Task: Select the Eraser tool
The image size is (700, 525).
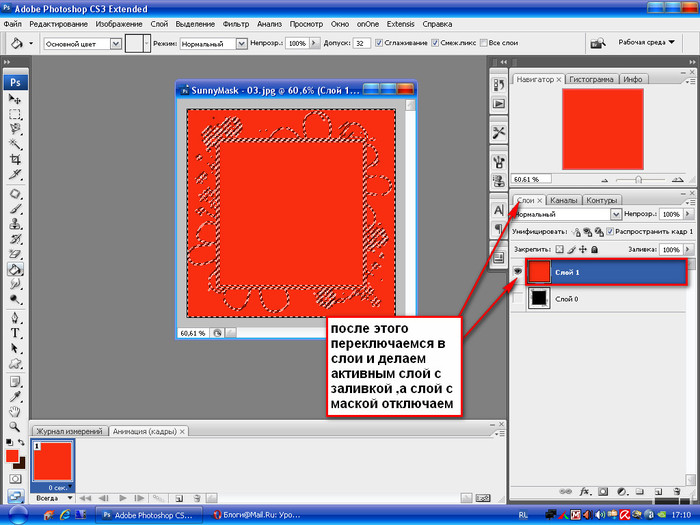Action: pyautogui.click(x=15, y=254)
